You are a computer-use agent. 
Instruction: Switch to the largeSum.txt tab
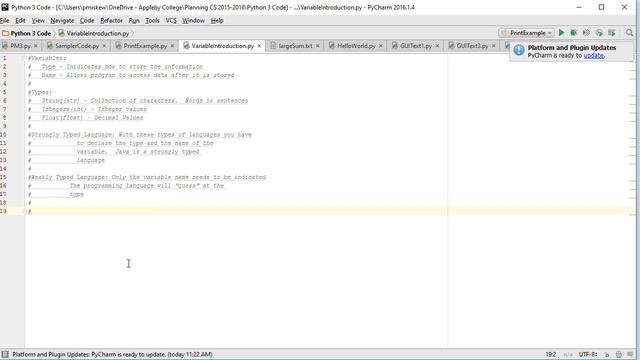pyautogui.click(x=295, y=46)
